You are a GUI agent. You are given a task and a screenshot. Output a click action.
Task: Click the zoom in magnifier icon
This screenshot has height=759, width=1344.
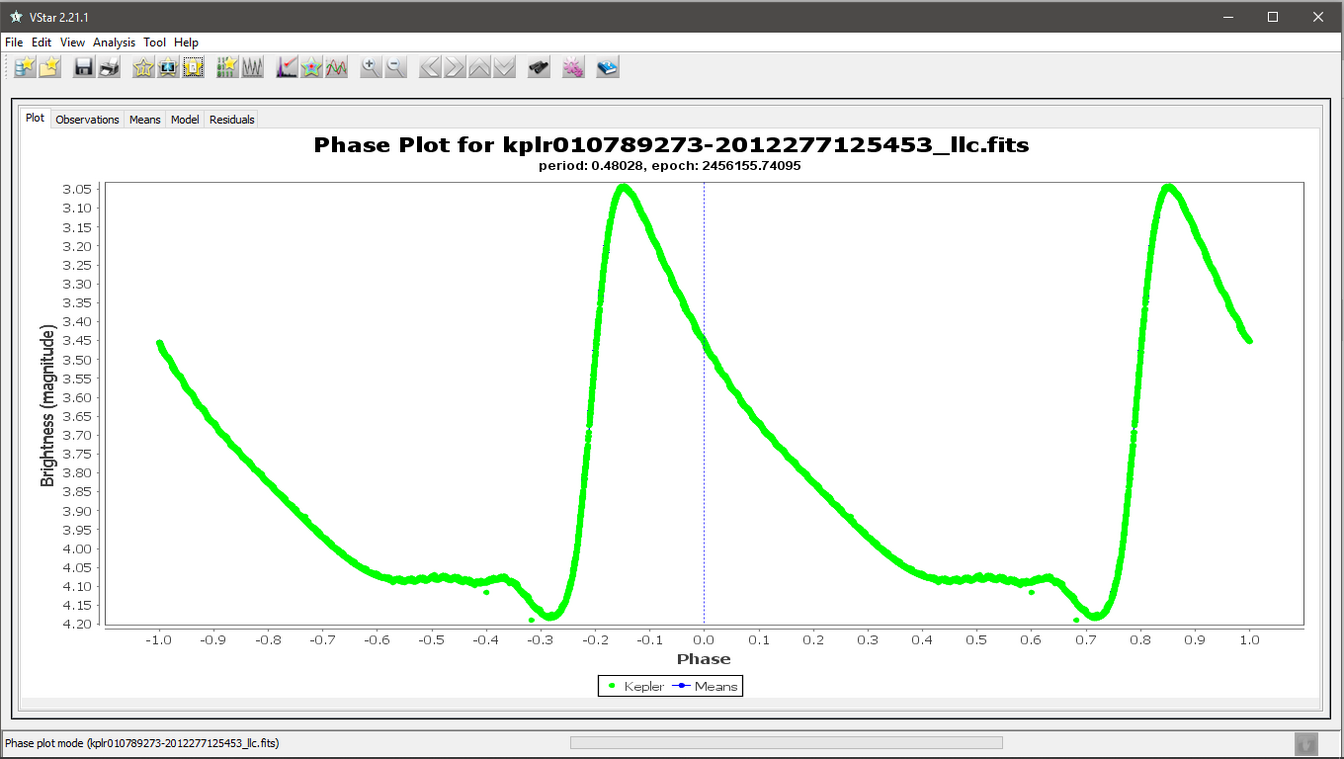(371, 68)
